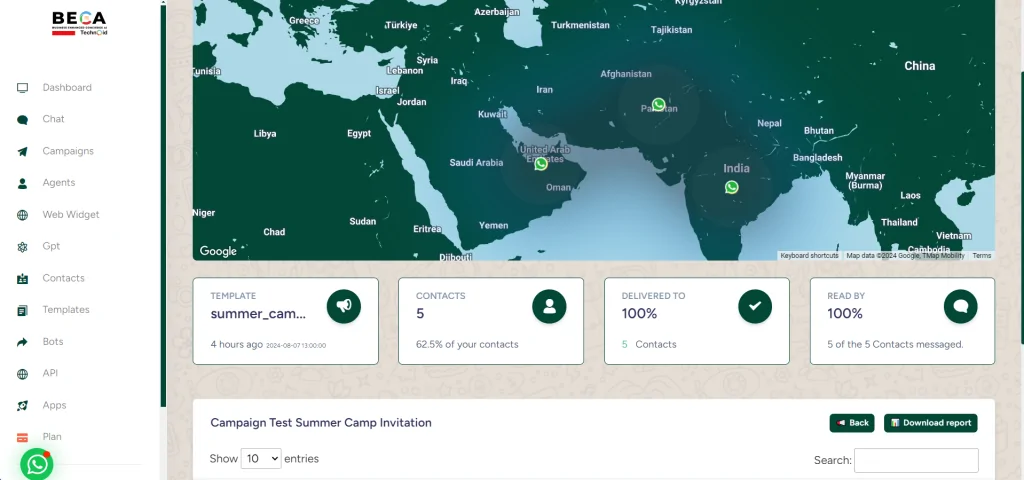Open the entries count dropdown
The width and height of the screenshot is (1024, 480).
coord(261,459)
